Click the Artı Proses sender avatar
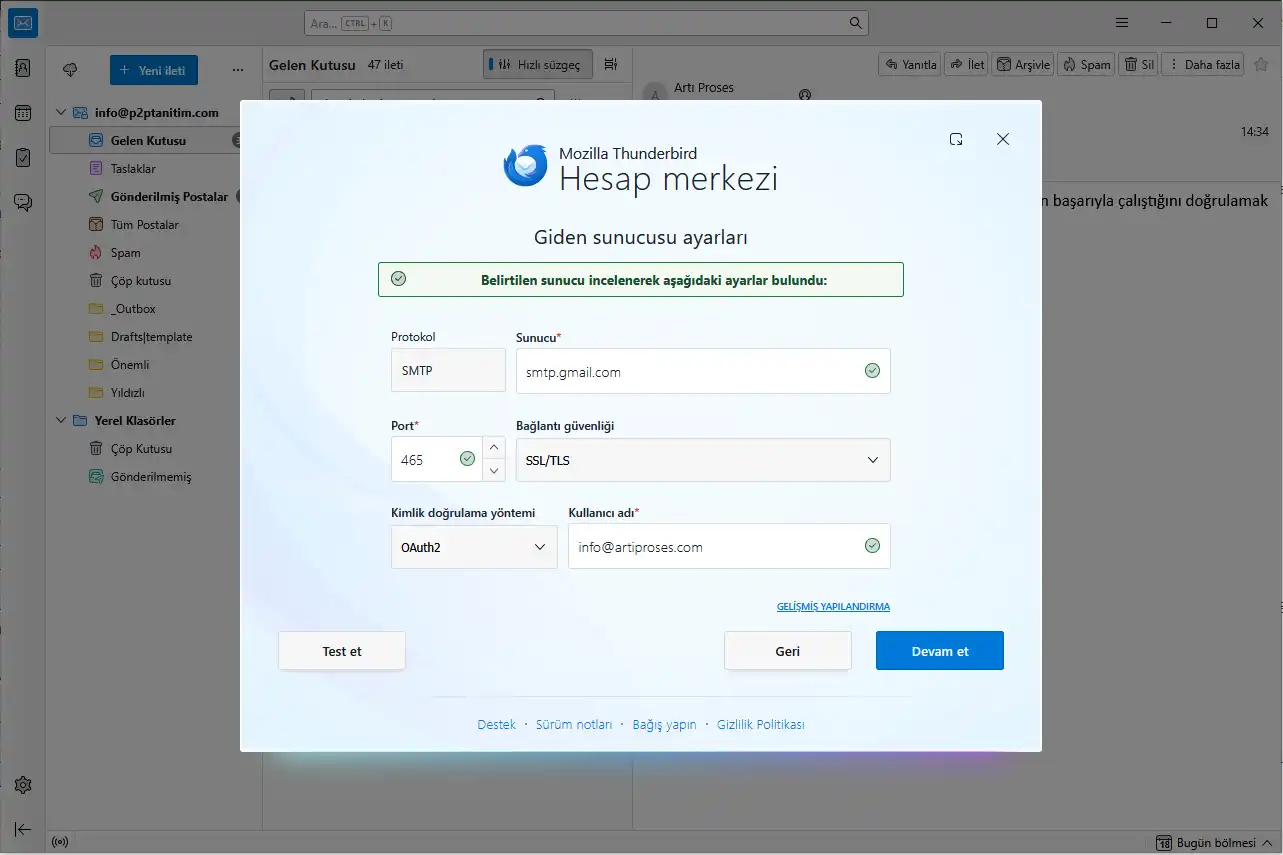 pos(655,95)
